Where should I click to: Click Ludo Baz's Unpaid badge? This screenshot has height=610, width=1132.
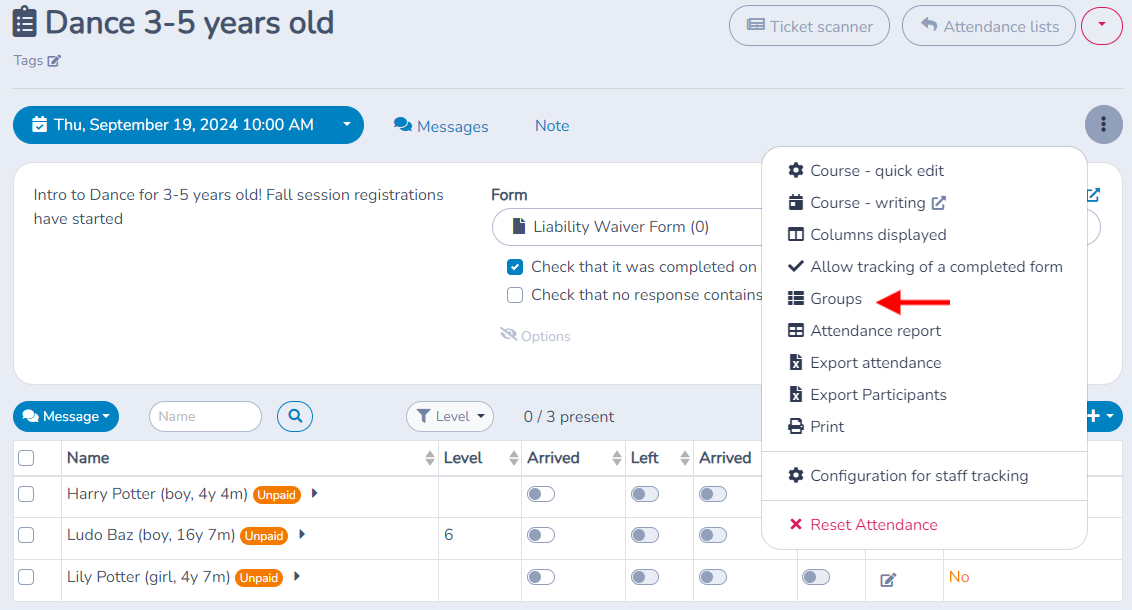coord(264,536)
